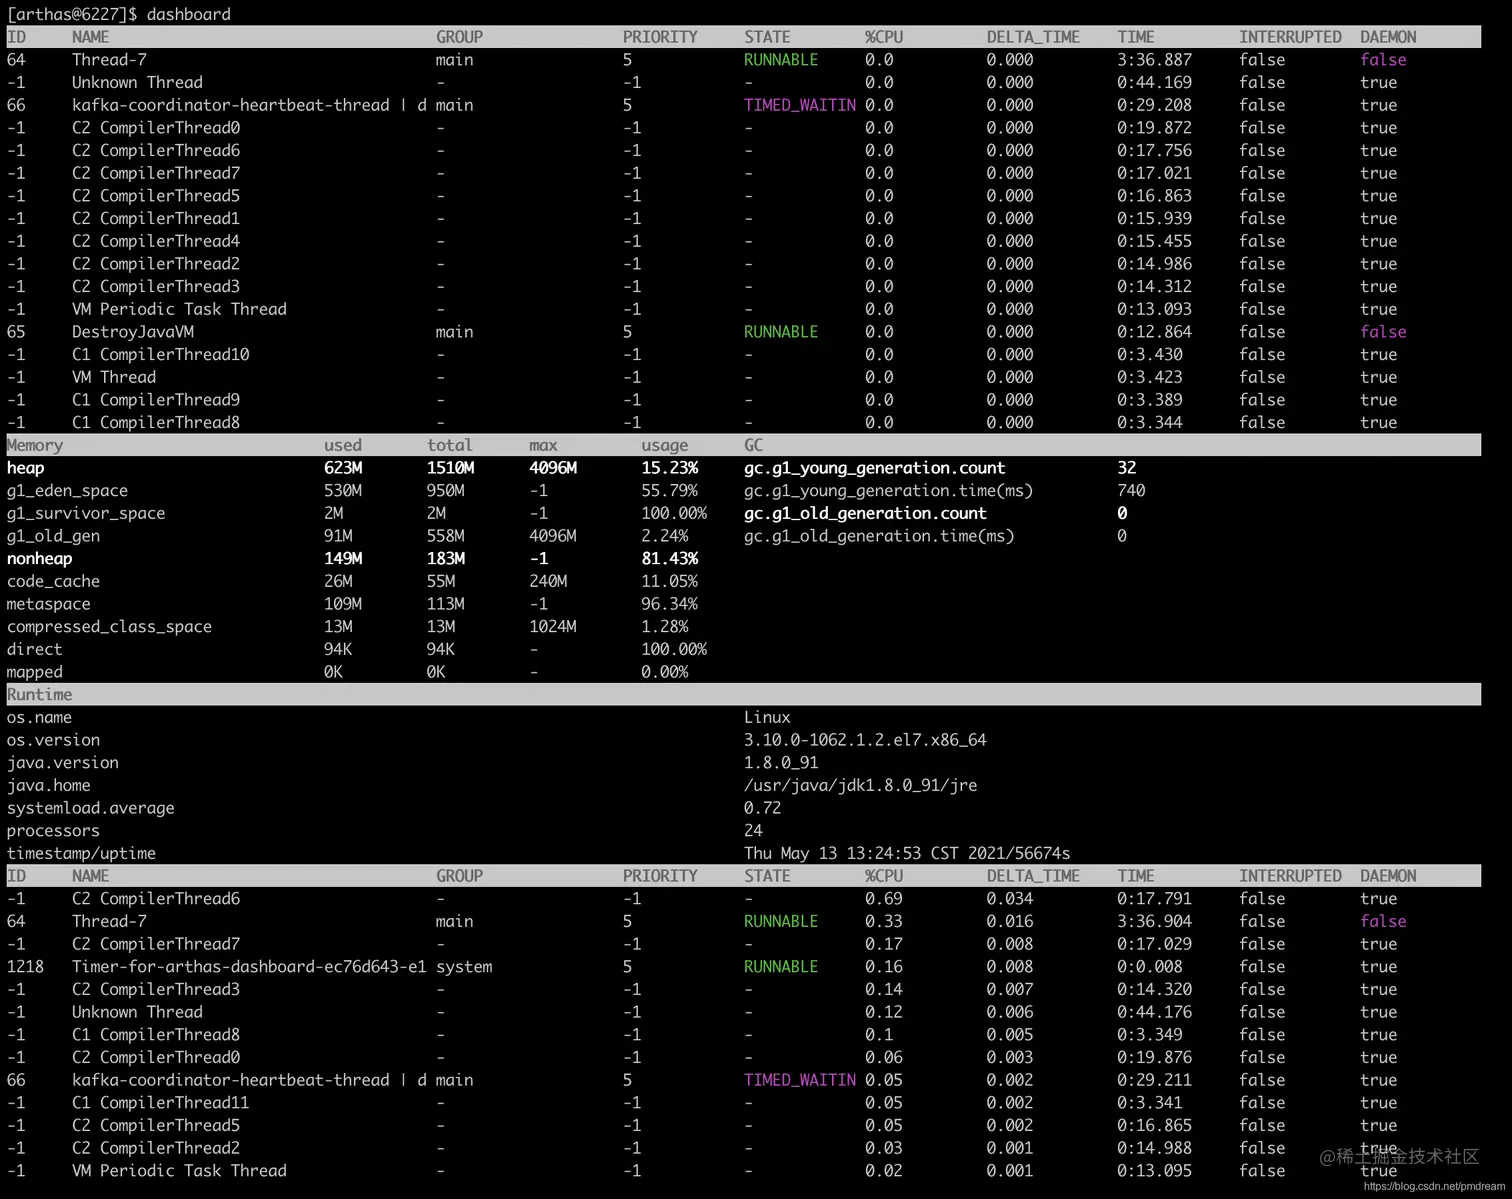Click 'gc.g1_old_generation.count' label
This screenshot has height=1199, width=1512.
865,513
